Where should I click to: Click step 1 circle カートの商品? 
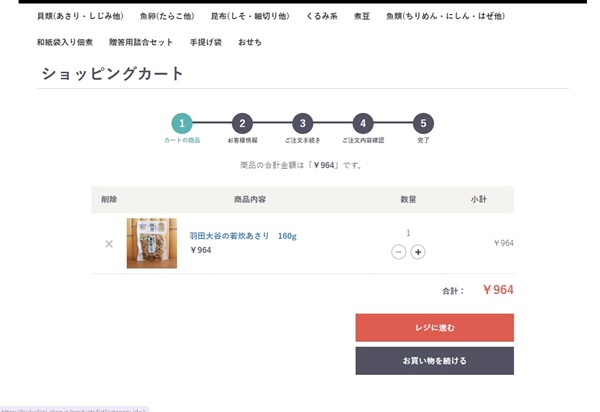click(182, 123)
